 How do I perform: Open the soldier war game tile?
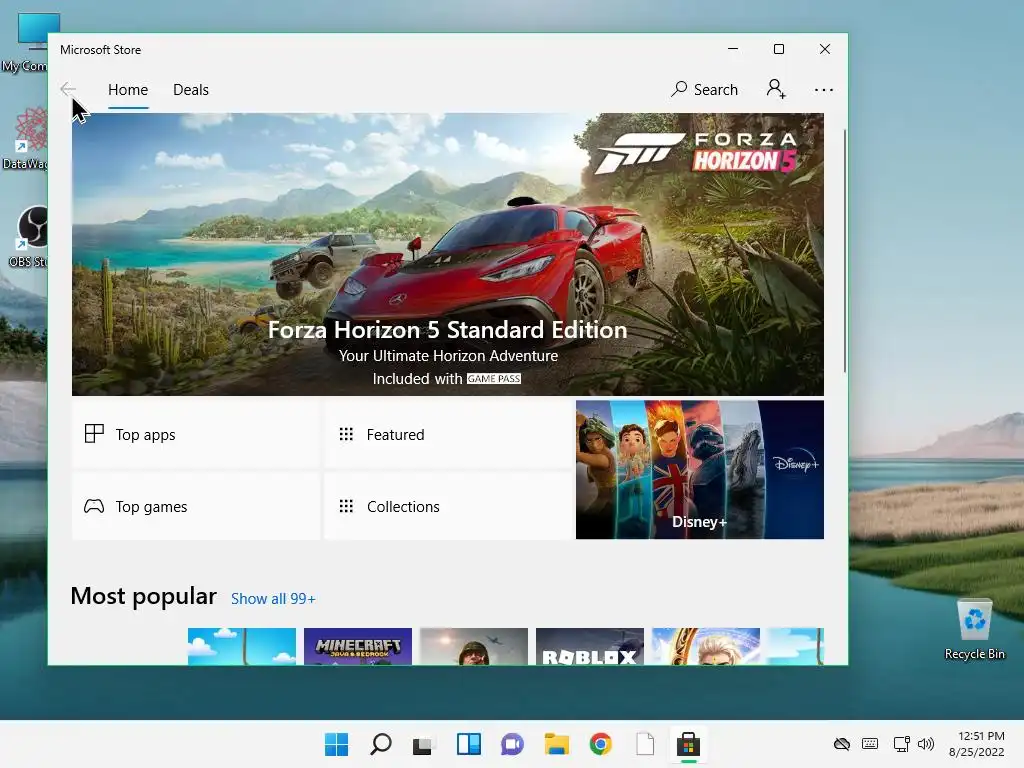pos(473,647)
